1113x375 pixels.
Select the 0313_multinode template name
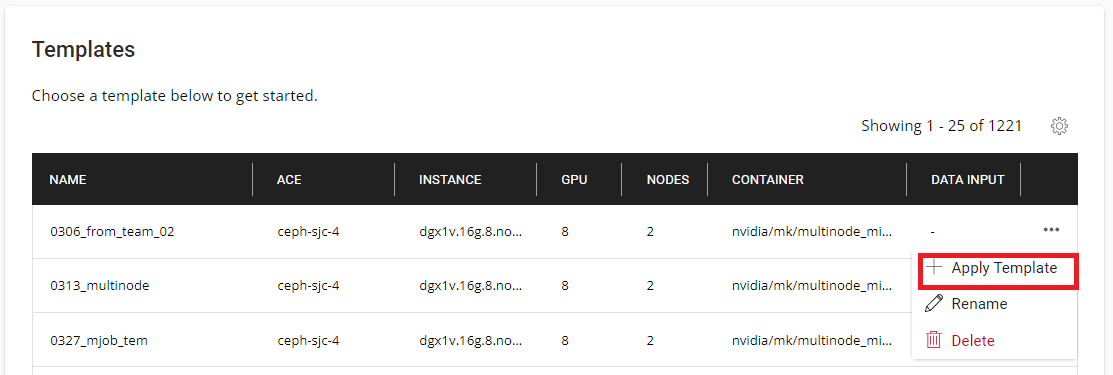pyautogui.click(x=99, y=286)
